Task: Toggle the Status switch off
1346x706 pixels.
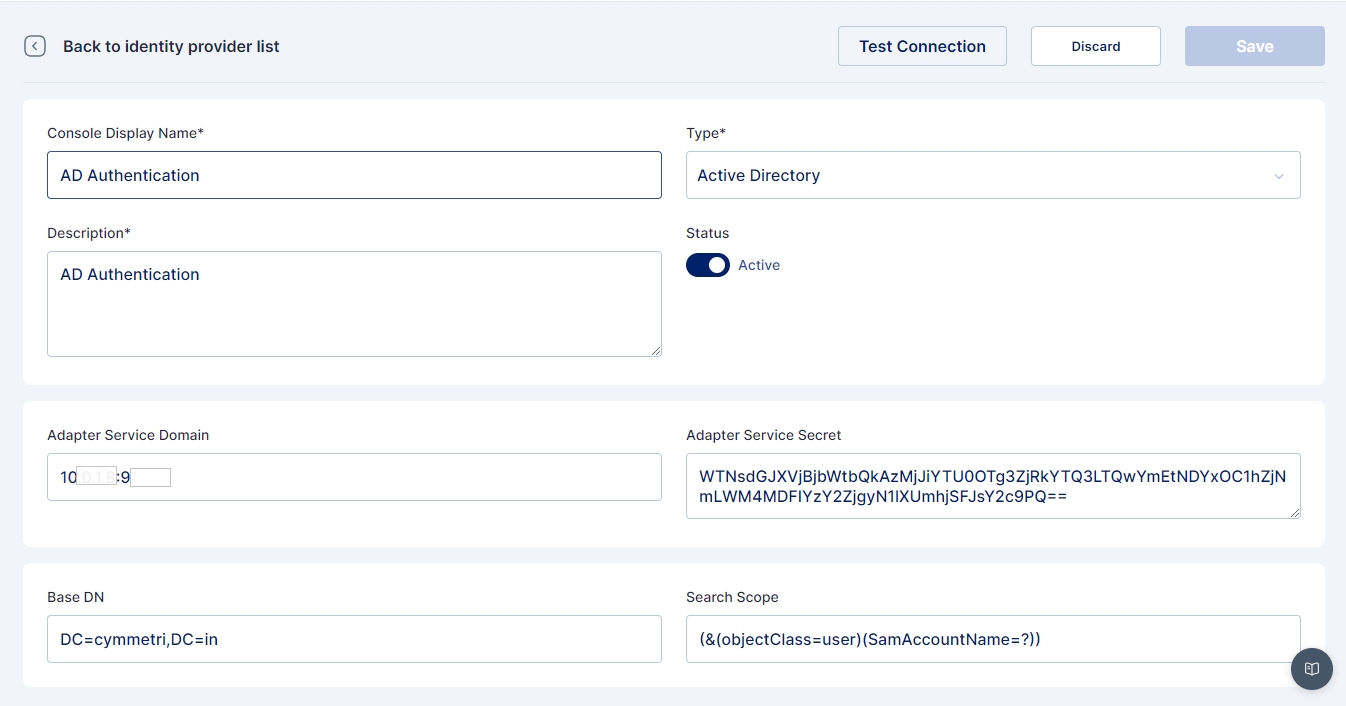Action: point(707,265)
